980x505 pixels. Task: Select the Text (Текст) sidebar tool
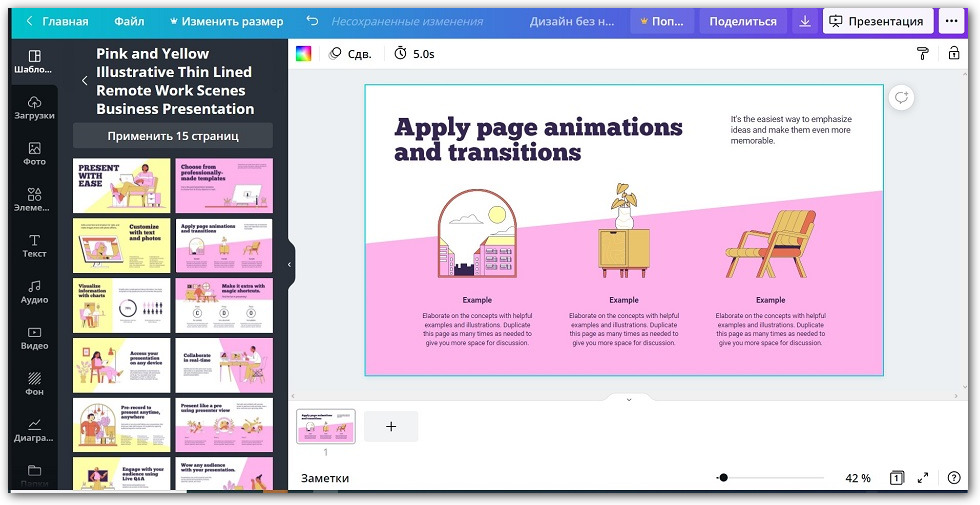click(x=34, y=245)
